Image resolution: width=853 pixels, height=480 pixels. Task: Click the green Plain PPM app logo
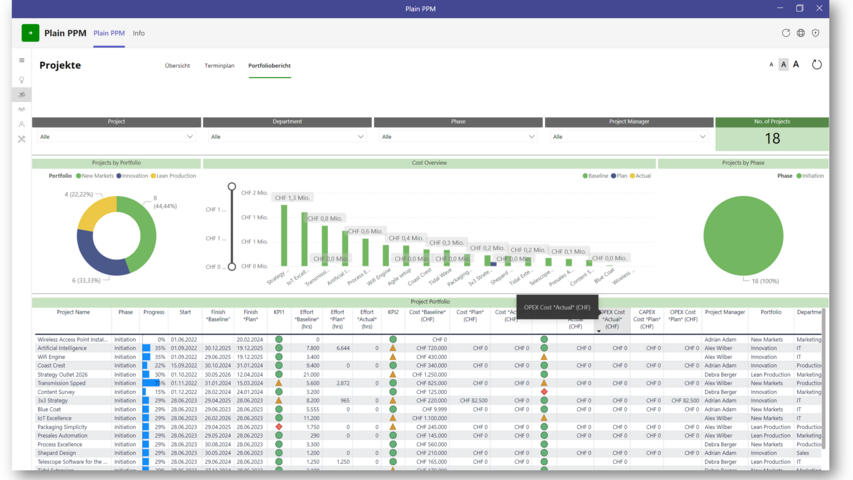[x=30, y=33]
